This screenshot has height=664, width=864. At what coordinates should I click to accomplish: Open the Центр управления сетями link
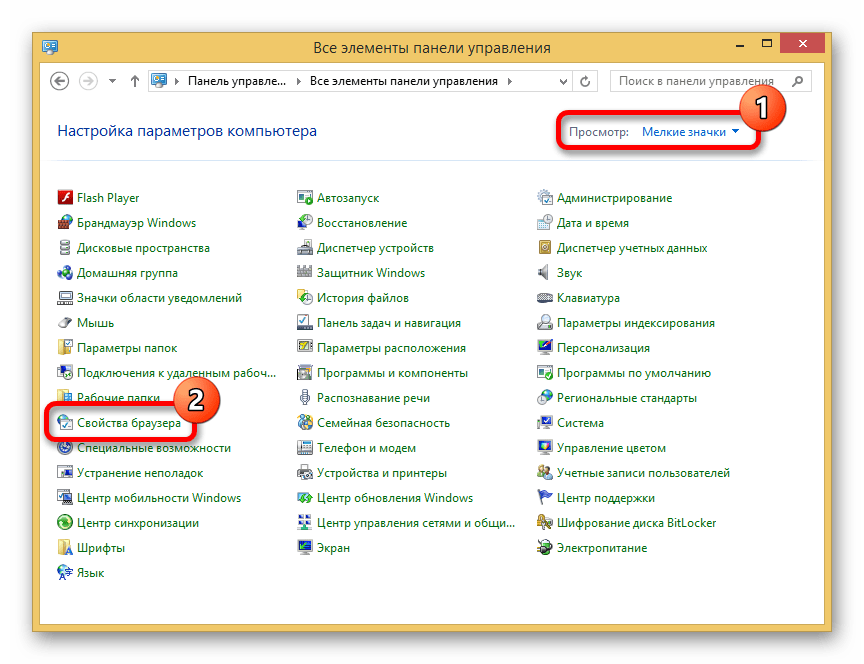tap(416, 522)
